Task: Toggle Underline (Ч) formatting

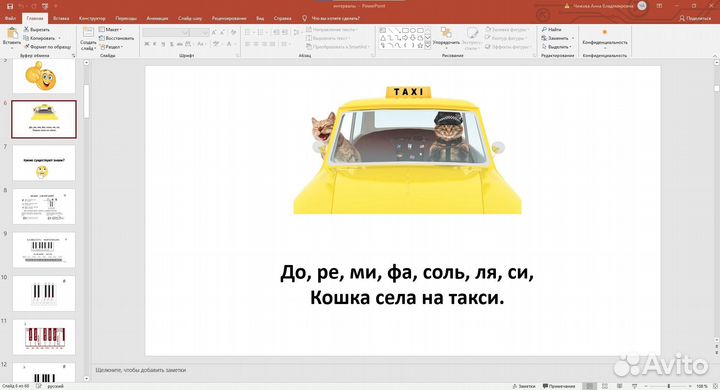Action: (163, 44)
